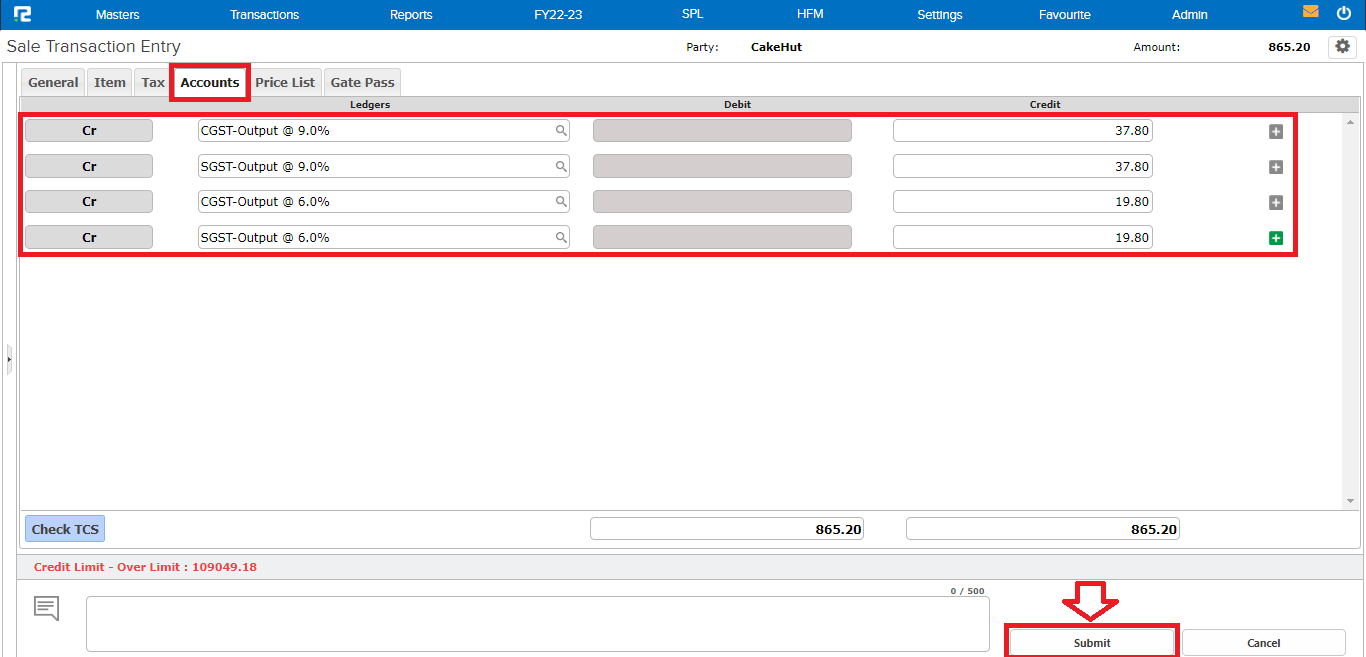Switch to the Item tab

click(x=109, y=82)
